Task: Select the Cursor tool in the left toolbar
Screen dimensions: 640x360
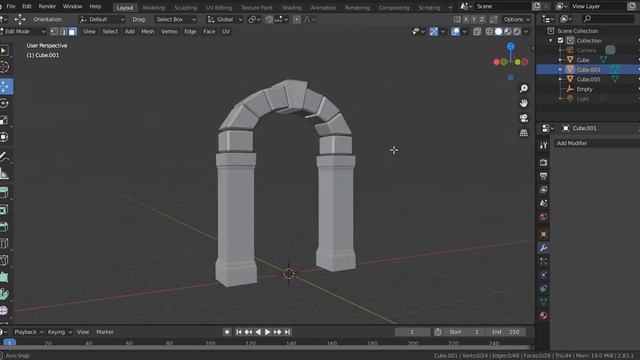Action: coord(4,67)
